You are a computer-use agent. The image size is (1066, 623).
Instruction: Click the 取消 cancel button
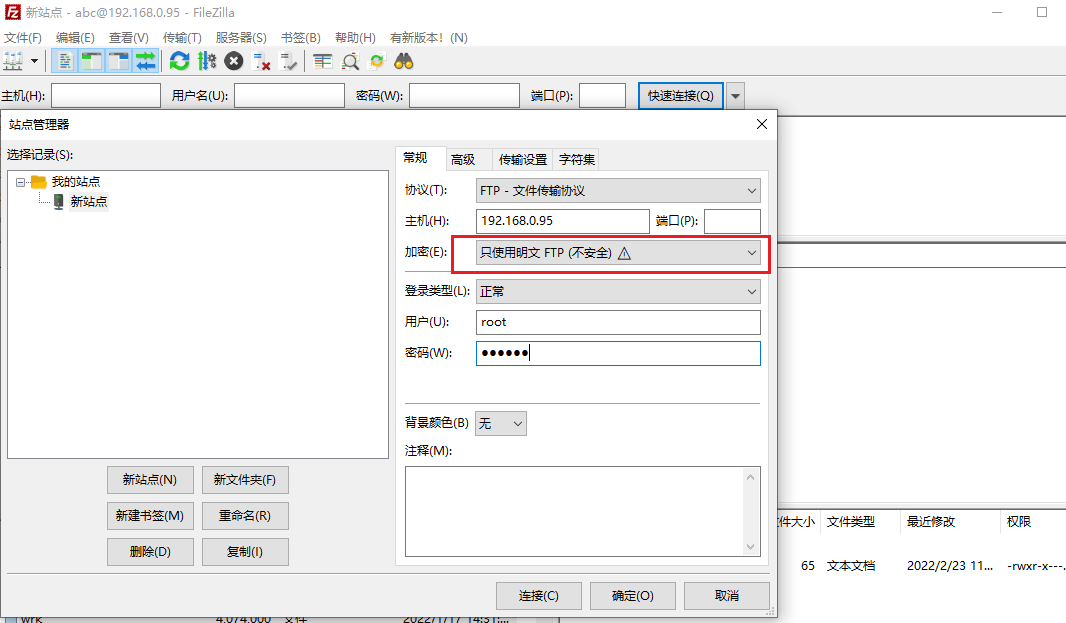pos(727,596)
